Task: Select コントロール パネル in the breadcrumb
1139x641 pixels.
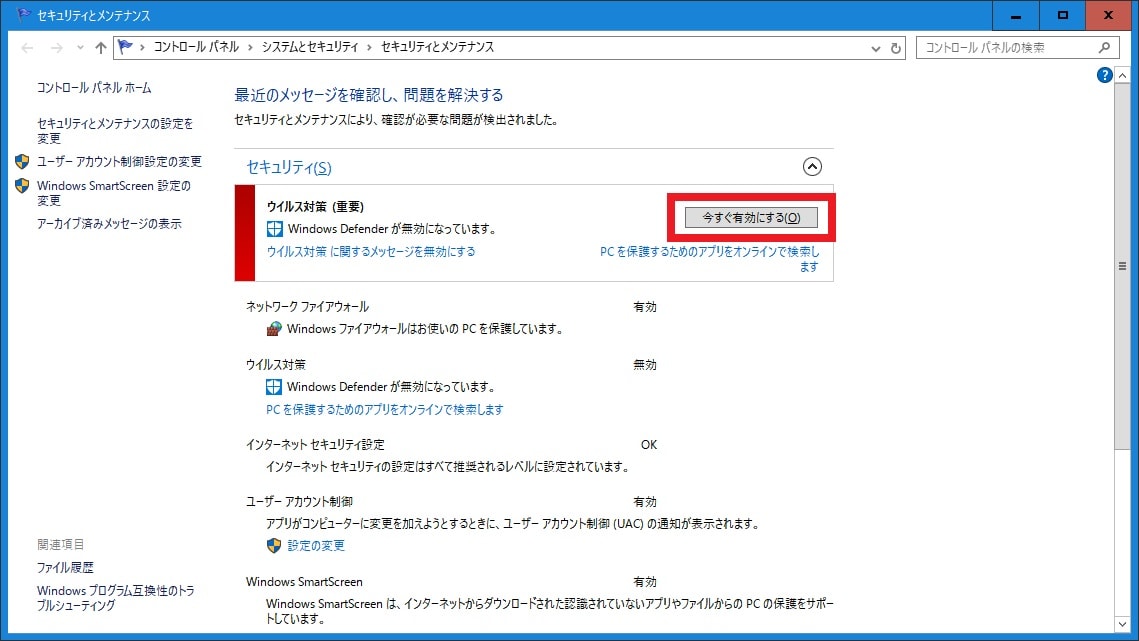Action: coord(196,47)
